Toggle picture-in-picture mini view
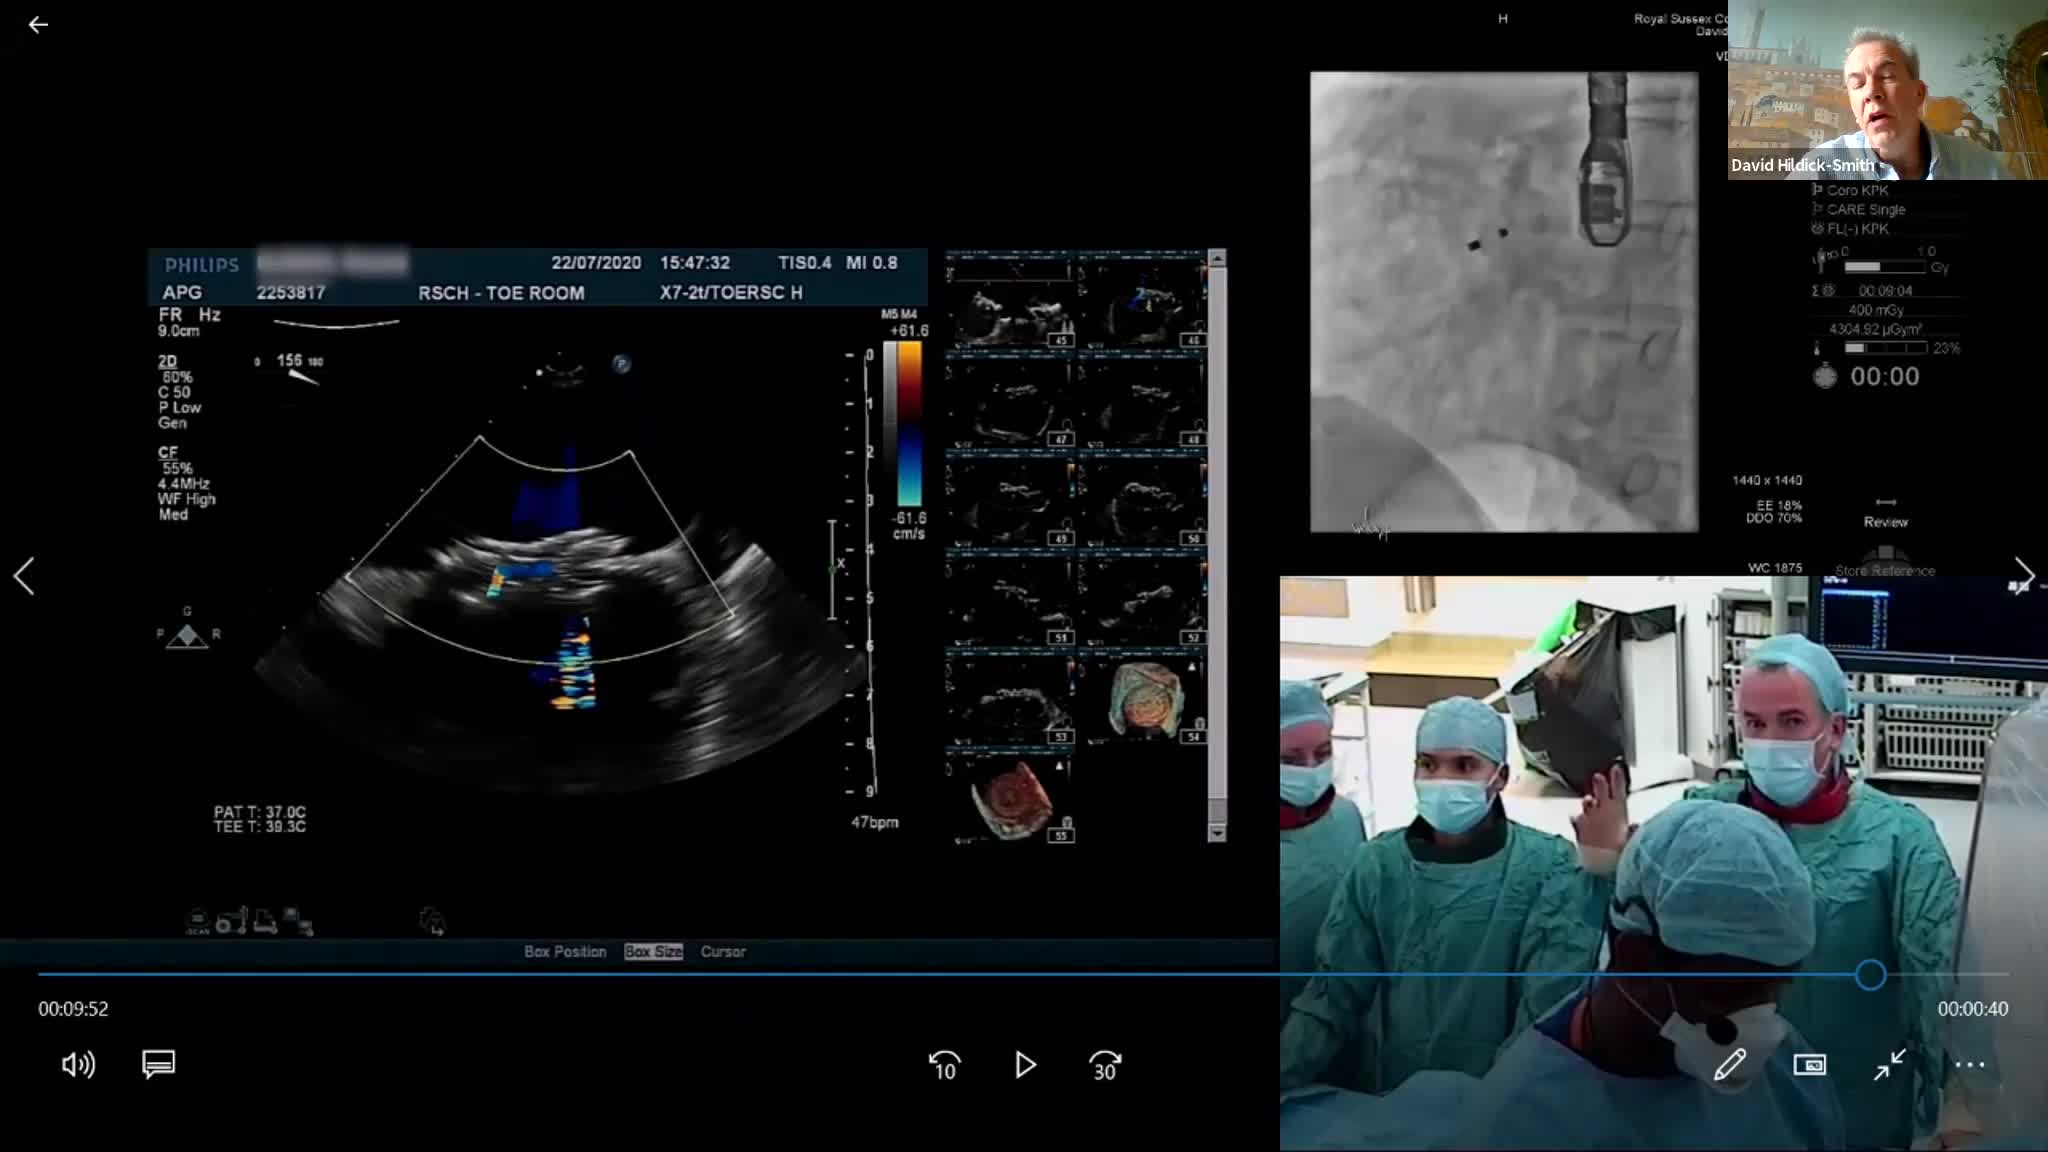 (x=1809, y=1065)
